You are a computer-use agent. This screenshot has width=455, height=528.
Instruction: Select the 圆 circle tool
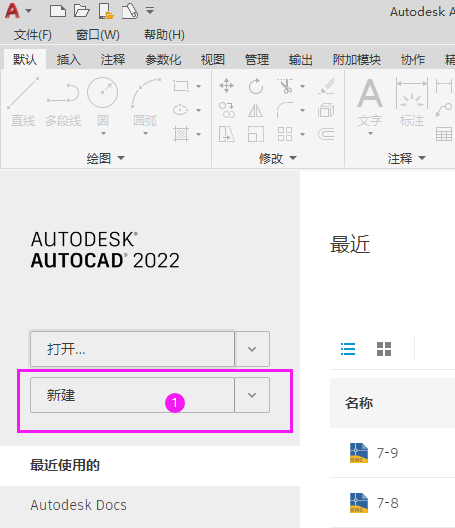pos(103,101)
